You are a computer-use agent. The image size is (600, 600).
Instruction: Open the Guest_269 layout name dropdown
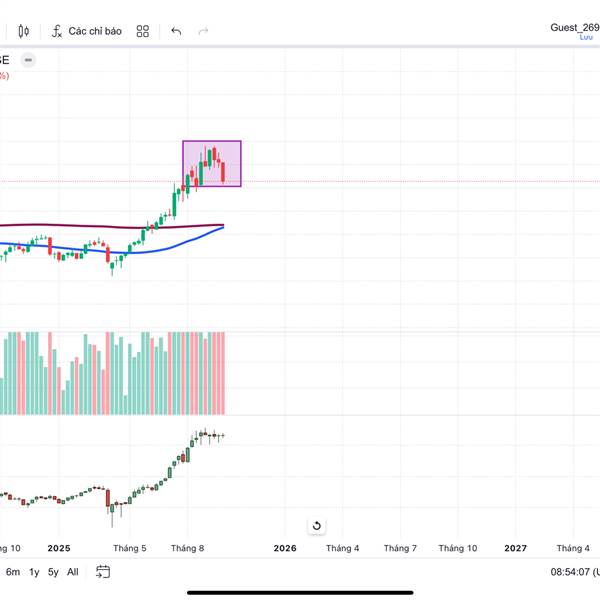(x=575, y=27)
